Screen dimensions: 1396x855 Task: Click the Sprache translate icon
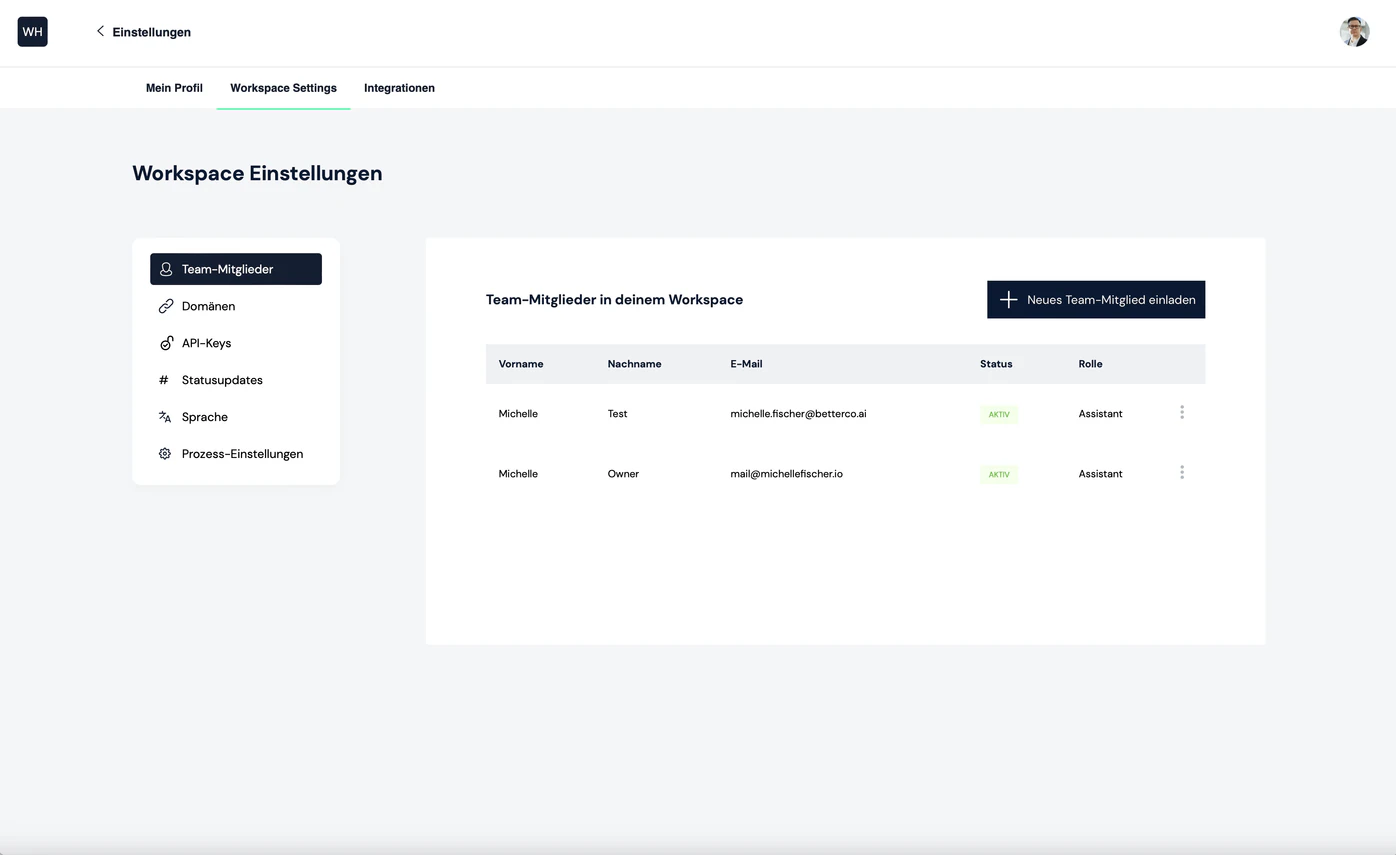(165, 417)
